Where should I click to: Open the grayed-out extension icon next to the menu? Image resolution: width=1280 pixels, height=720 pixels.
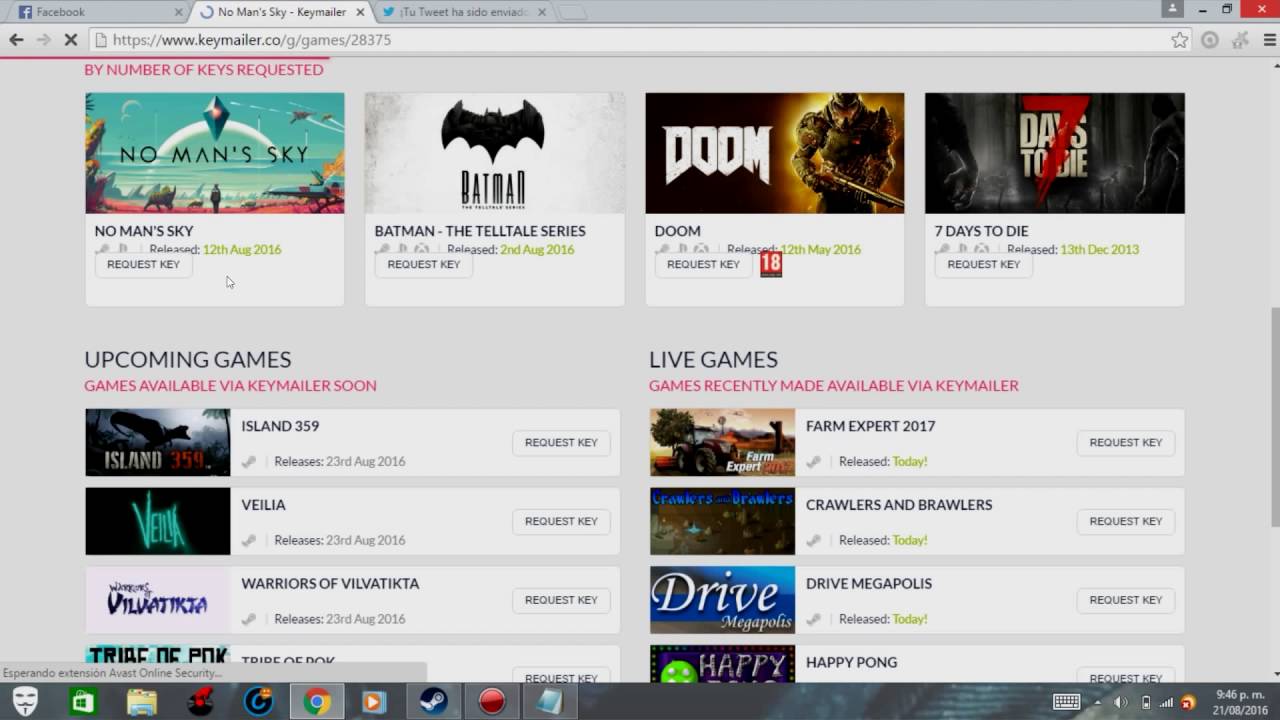1240,40
